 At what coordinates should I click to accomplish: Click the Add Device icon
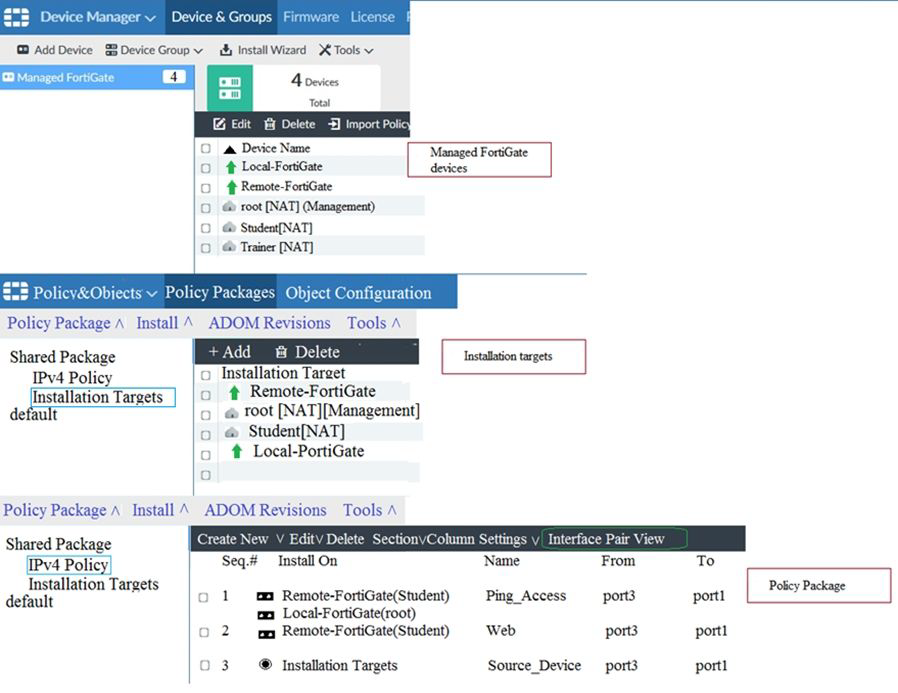coord(23,50)
